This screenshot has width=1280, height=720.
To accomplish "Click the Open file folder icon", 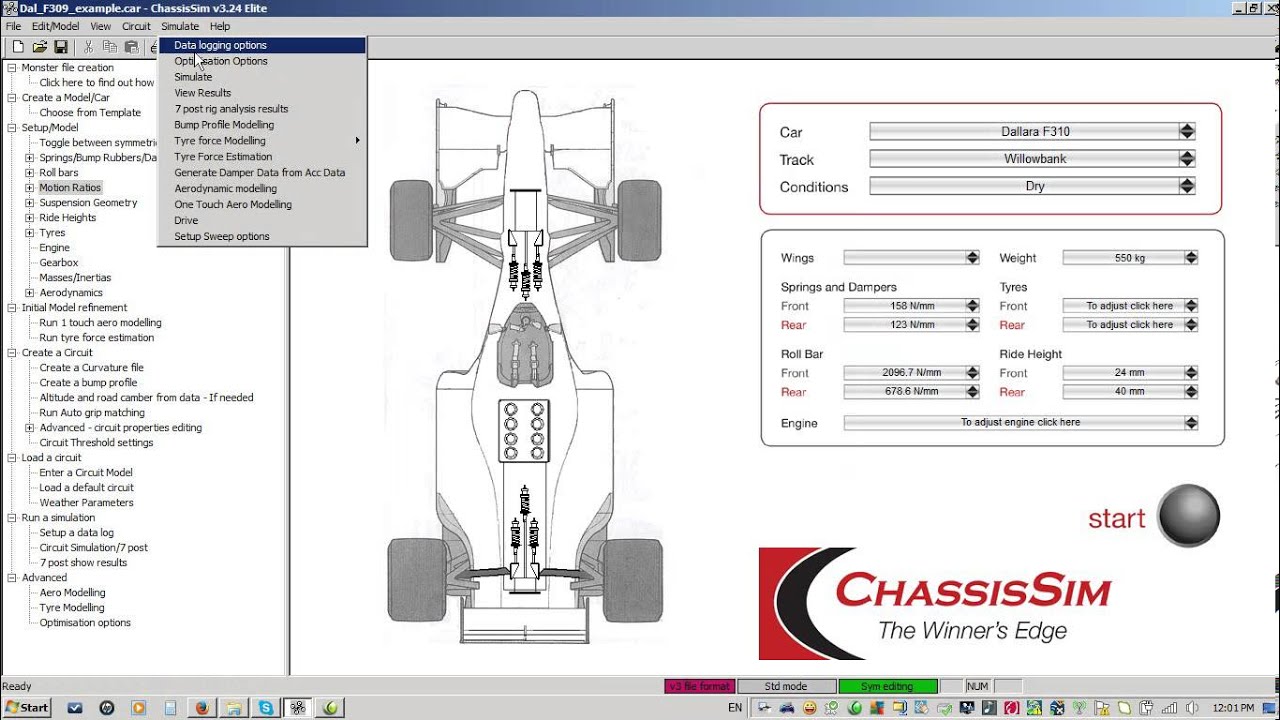I will [x=40, y=47].
